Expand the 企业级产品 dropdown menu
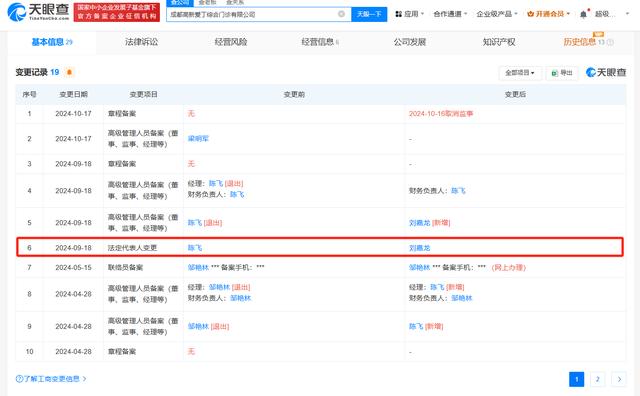Screen dimensions: 640x396 [x=497, y=14]
